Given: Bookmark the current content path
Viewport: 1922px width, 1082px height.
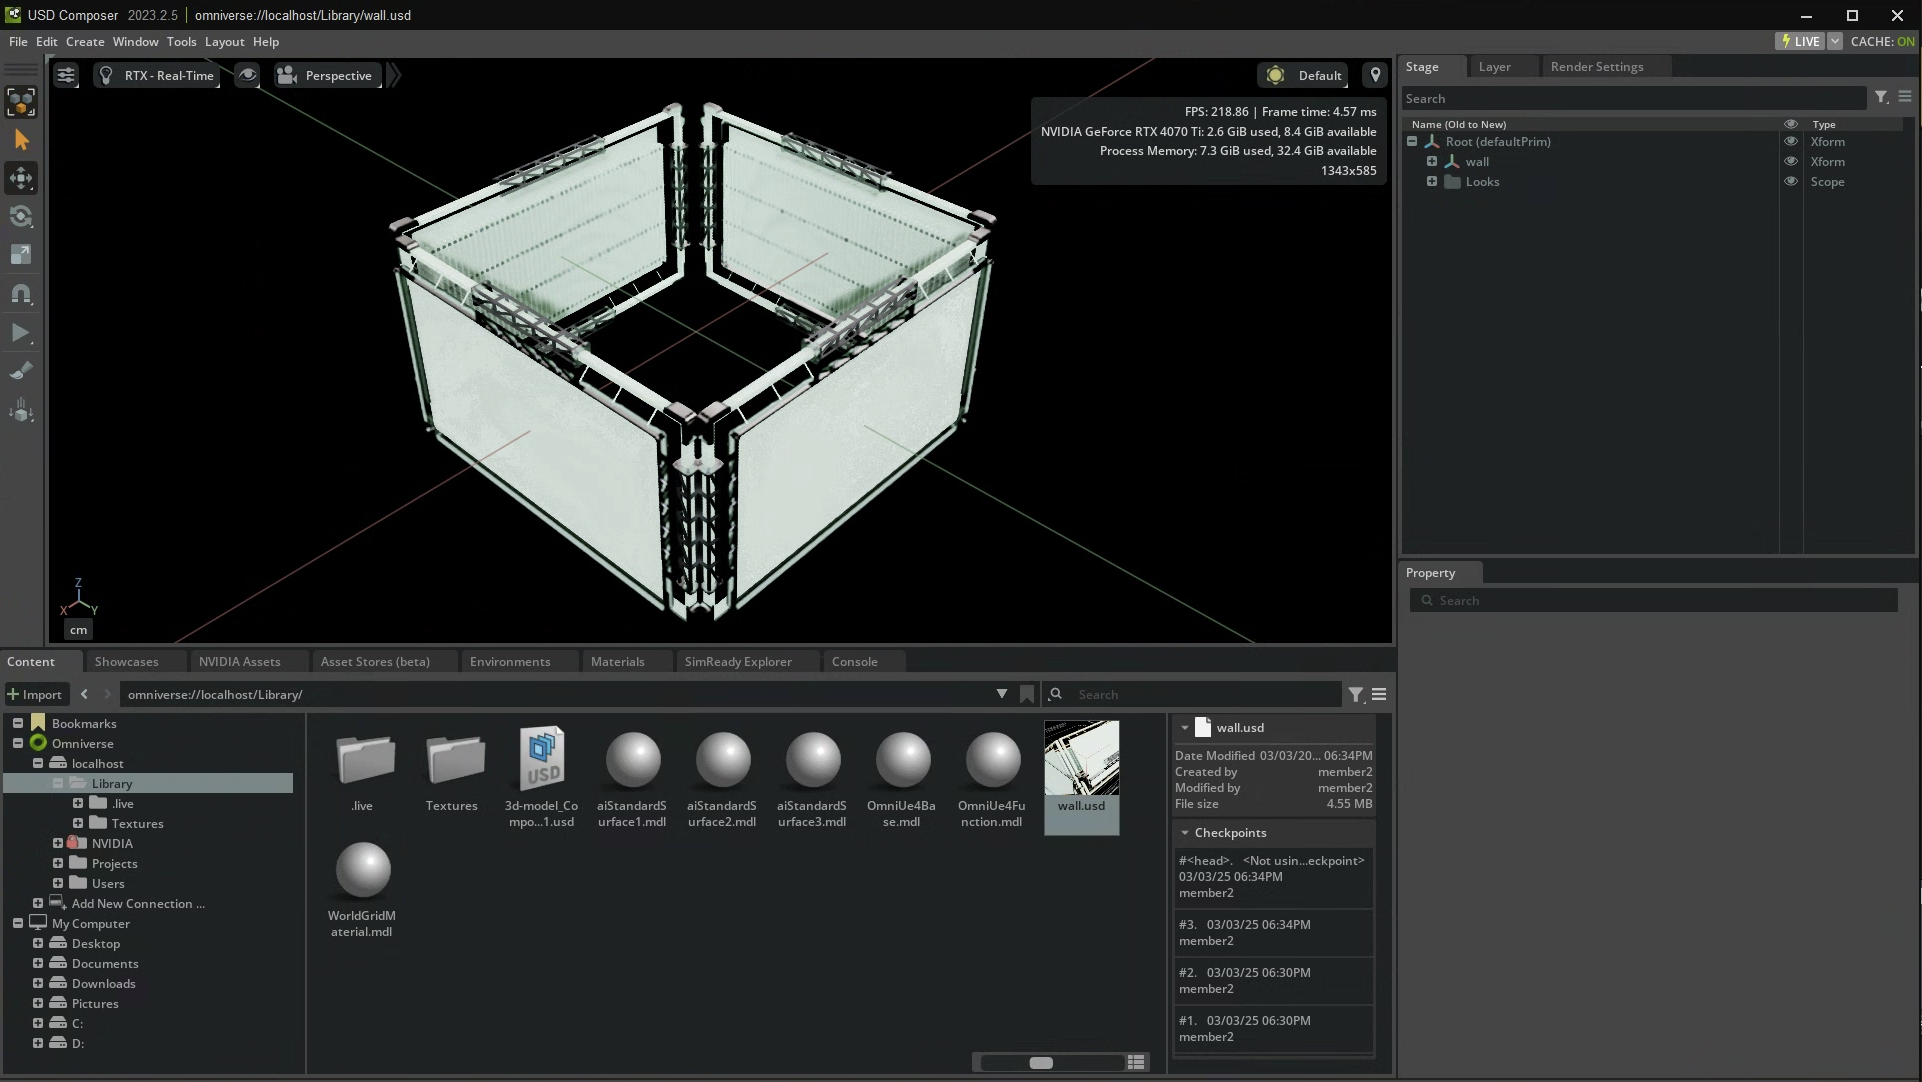Looking at the screenshot, I should (1026, 694).
